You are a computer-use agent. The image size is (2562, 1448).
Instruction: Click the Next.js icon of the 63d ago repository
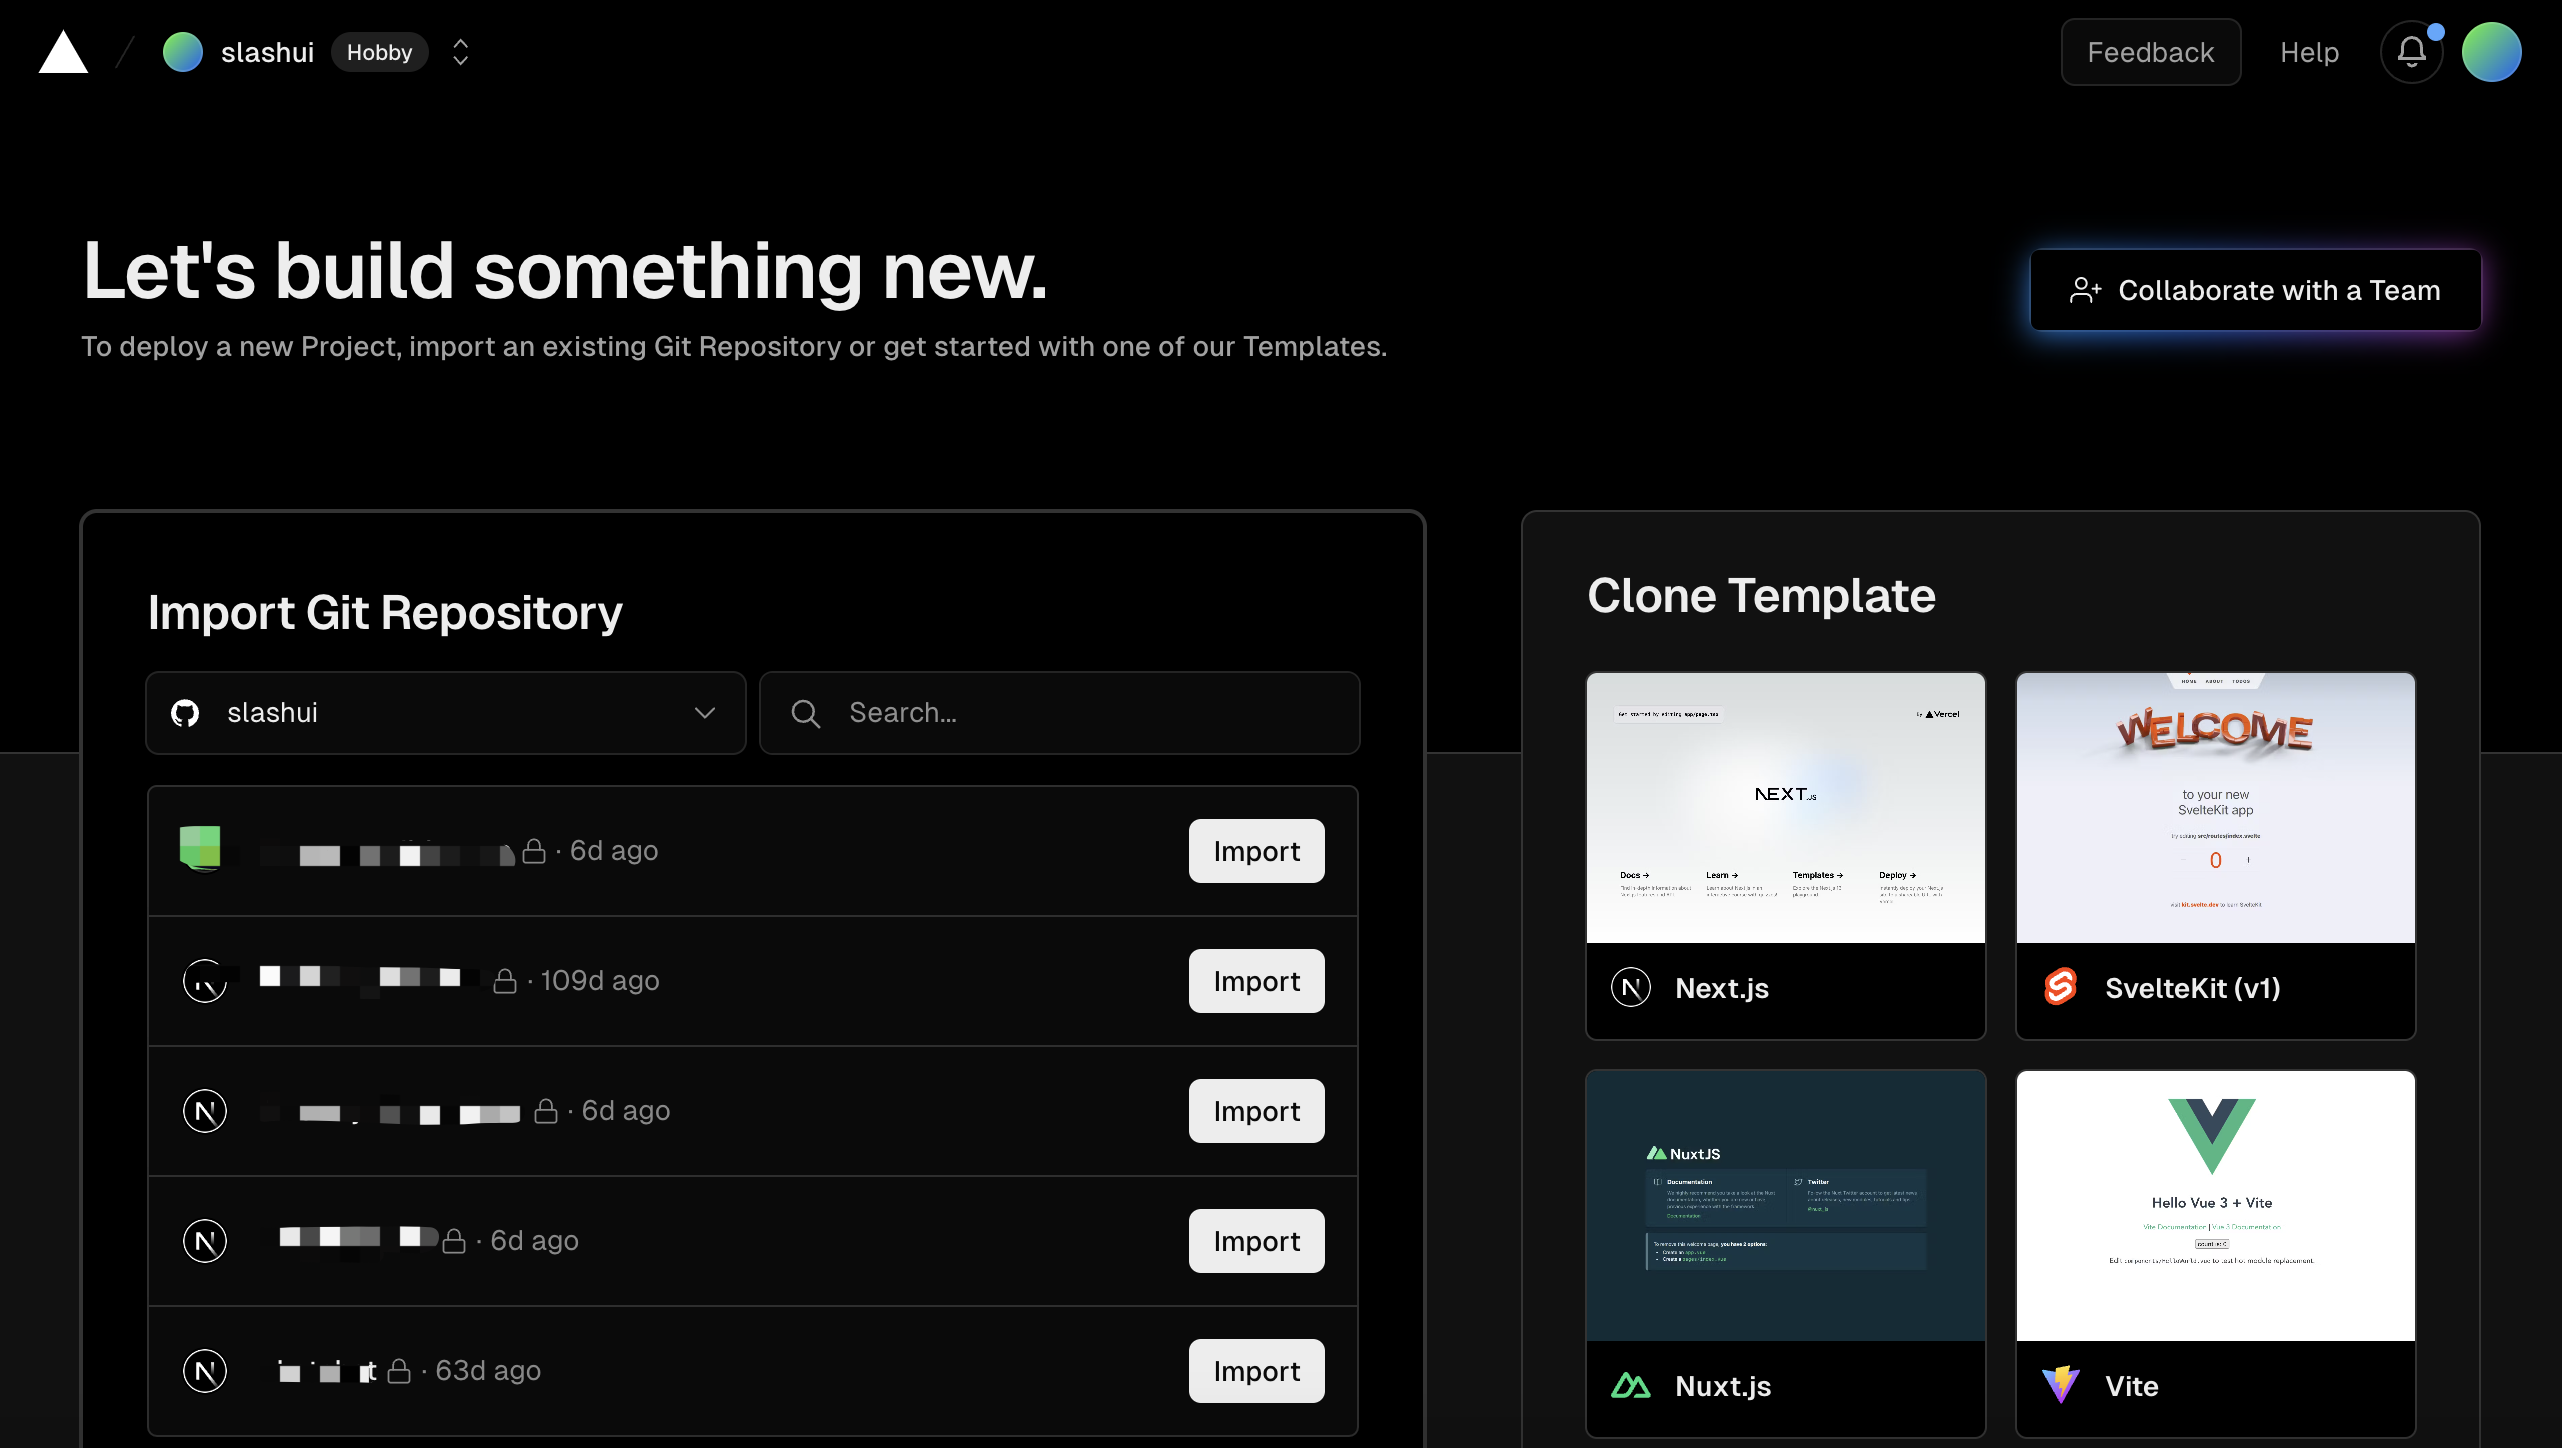[205, 1371]
